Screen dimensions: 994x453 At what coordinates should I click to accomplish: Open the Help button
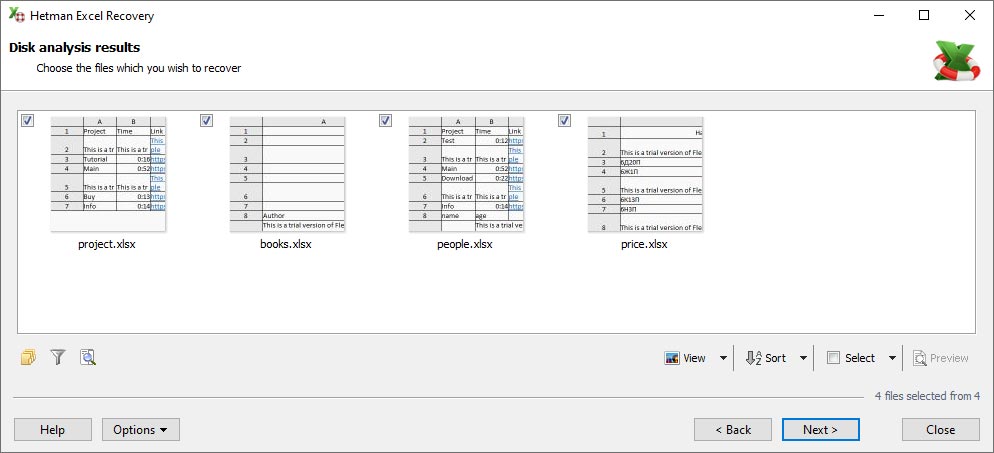point(53,430)
